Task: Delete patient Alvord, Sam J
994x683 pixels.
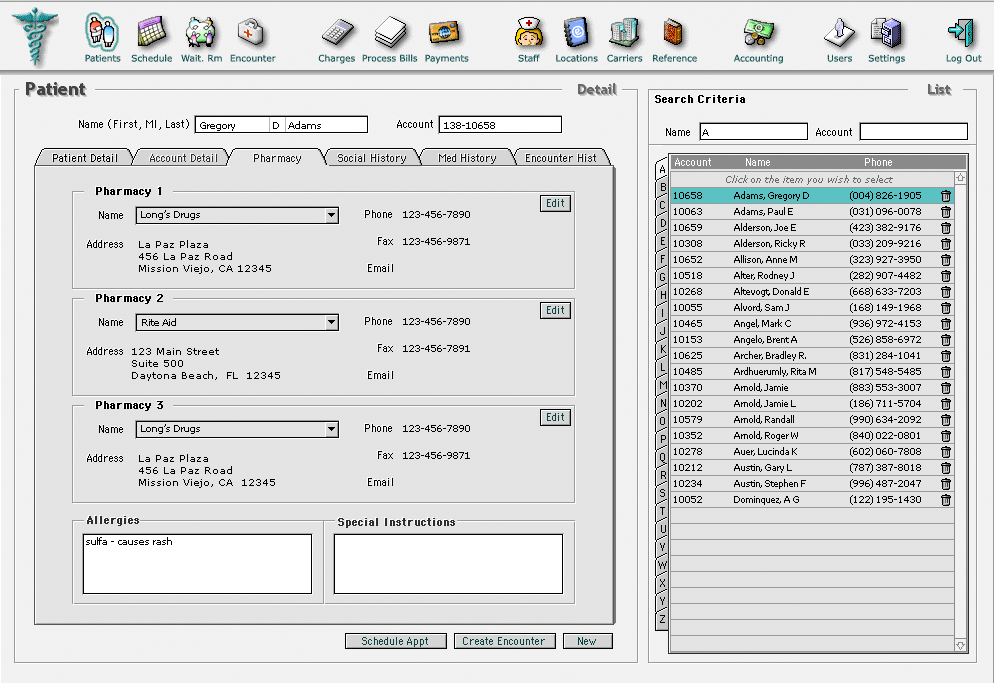Action: point(946,308)
